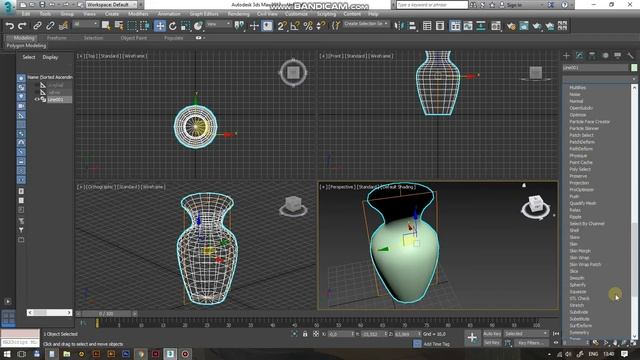
Task: Open the Group menu
Action: point(67,14)
